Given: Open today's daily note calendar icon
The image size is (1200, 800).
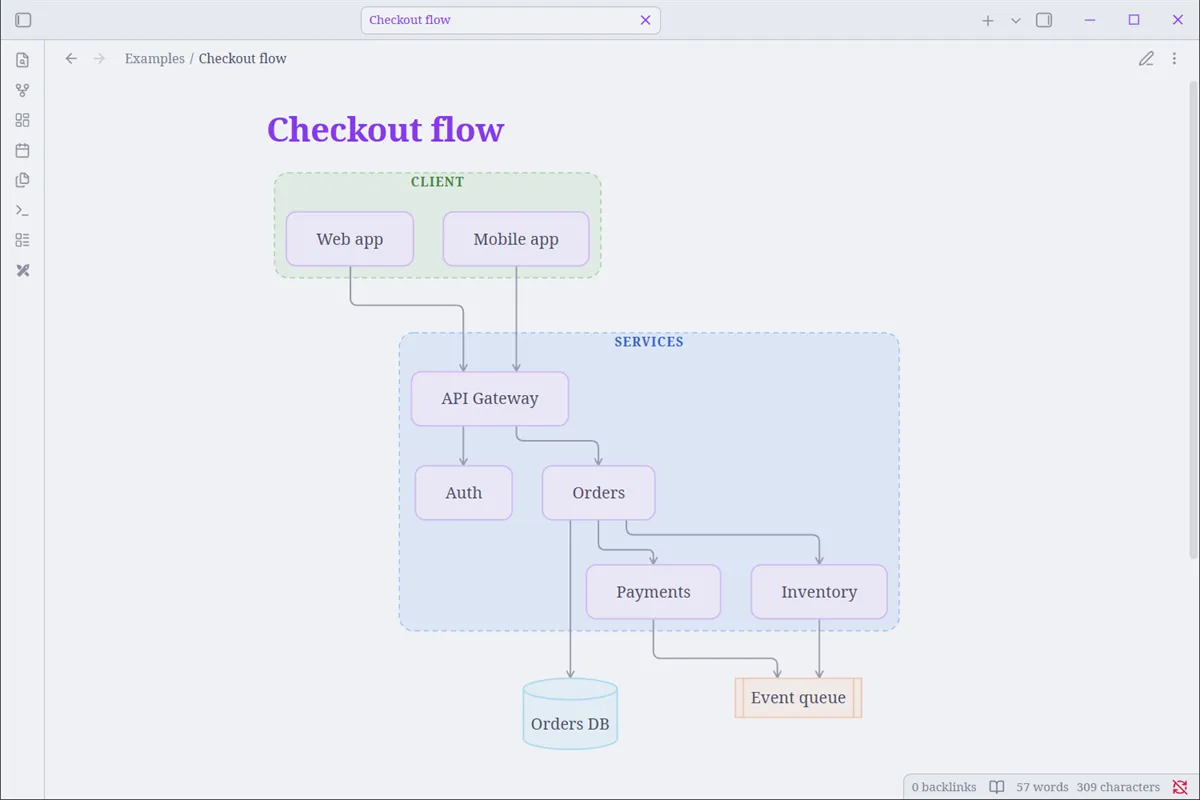Looking at the screenshot, I should (x=22, y=150).
